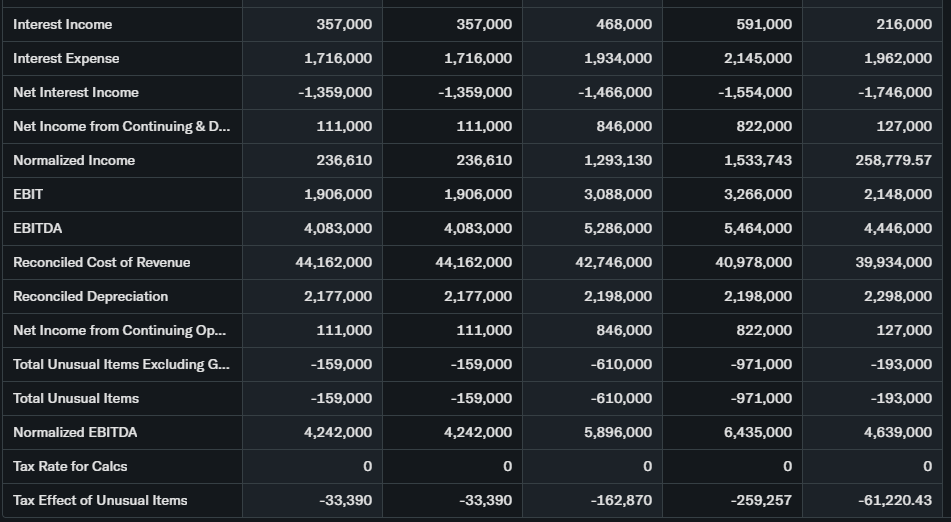
Task: Select the 2,298,000 Reconciled Depreciation value
Action: [898, 296]
